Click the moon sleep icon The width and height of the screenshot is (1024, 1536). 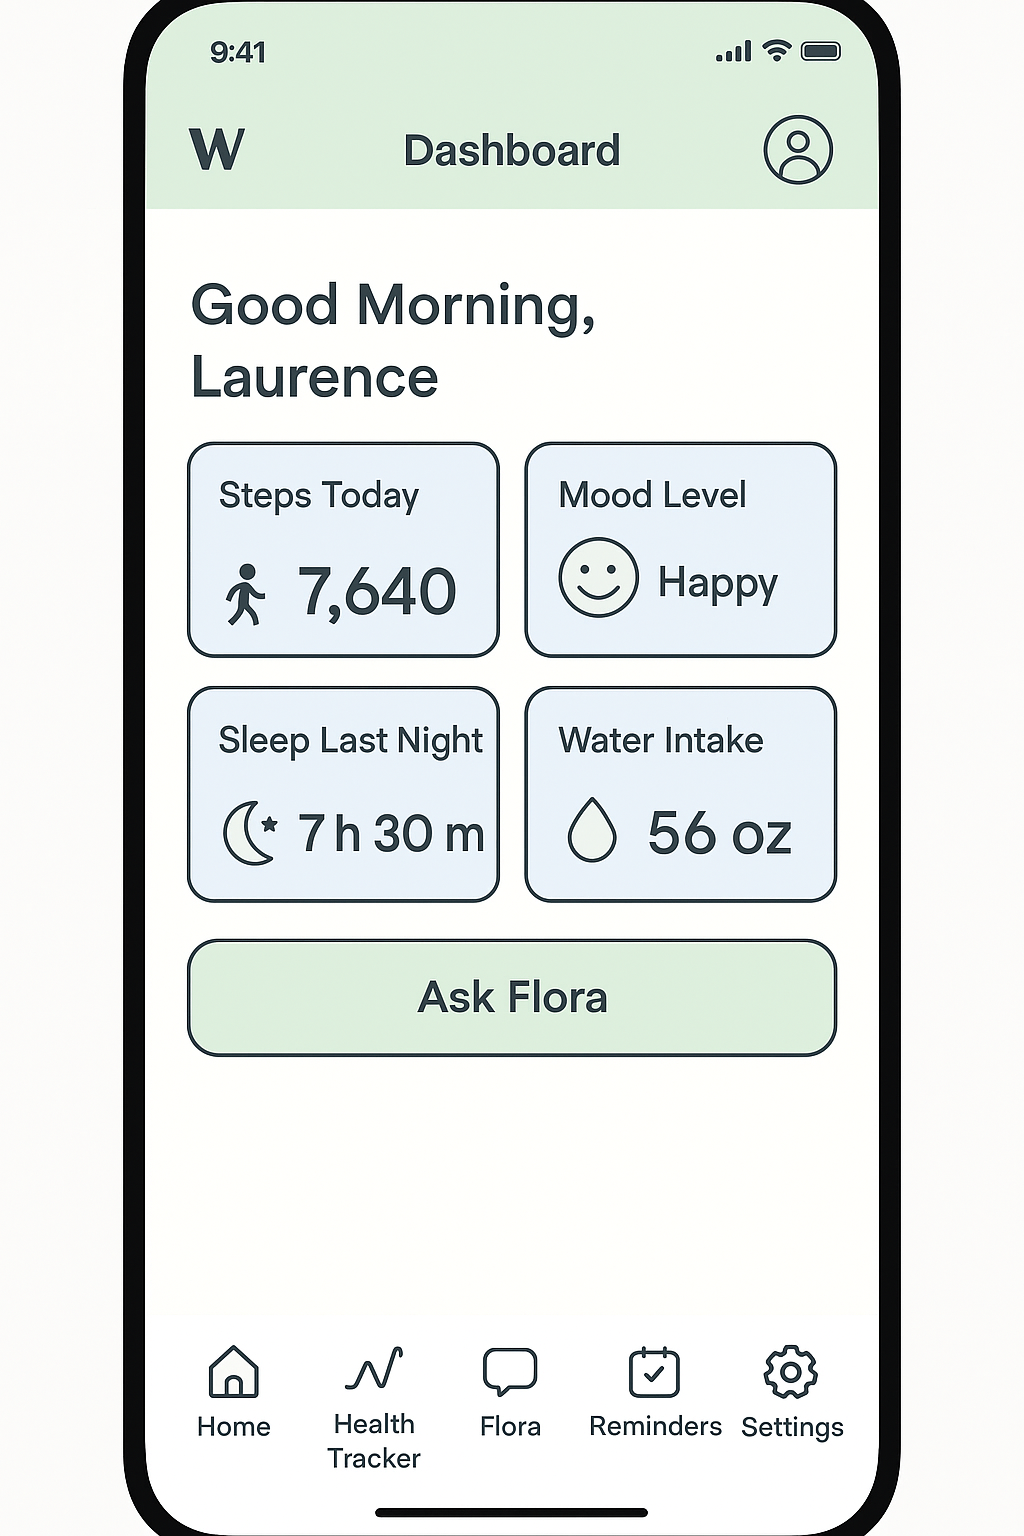point(249,832)
